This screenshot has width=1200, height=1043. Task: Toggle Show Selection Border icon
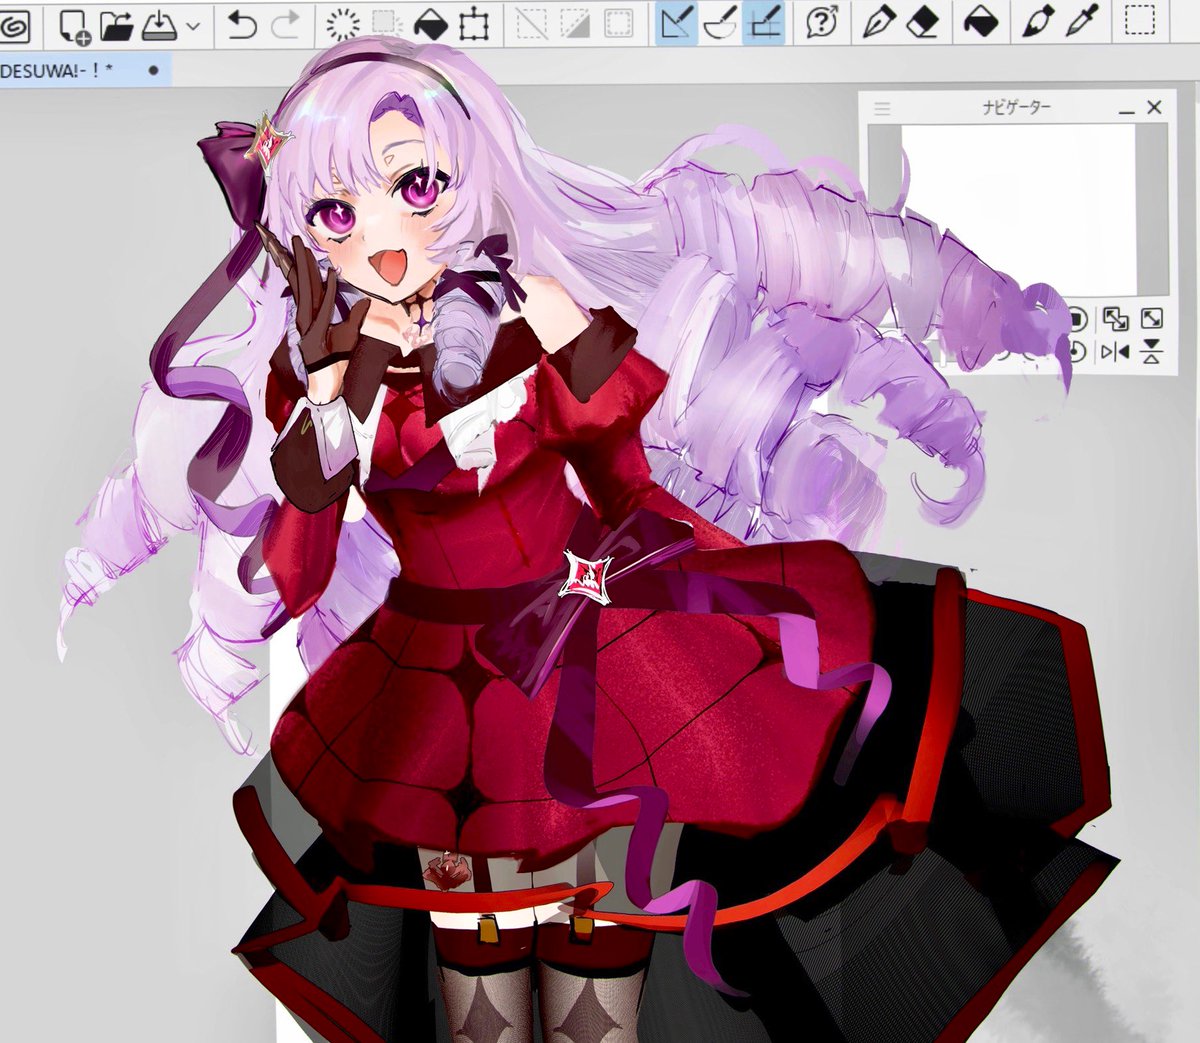619,25
